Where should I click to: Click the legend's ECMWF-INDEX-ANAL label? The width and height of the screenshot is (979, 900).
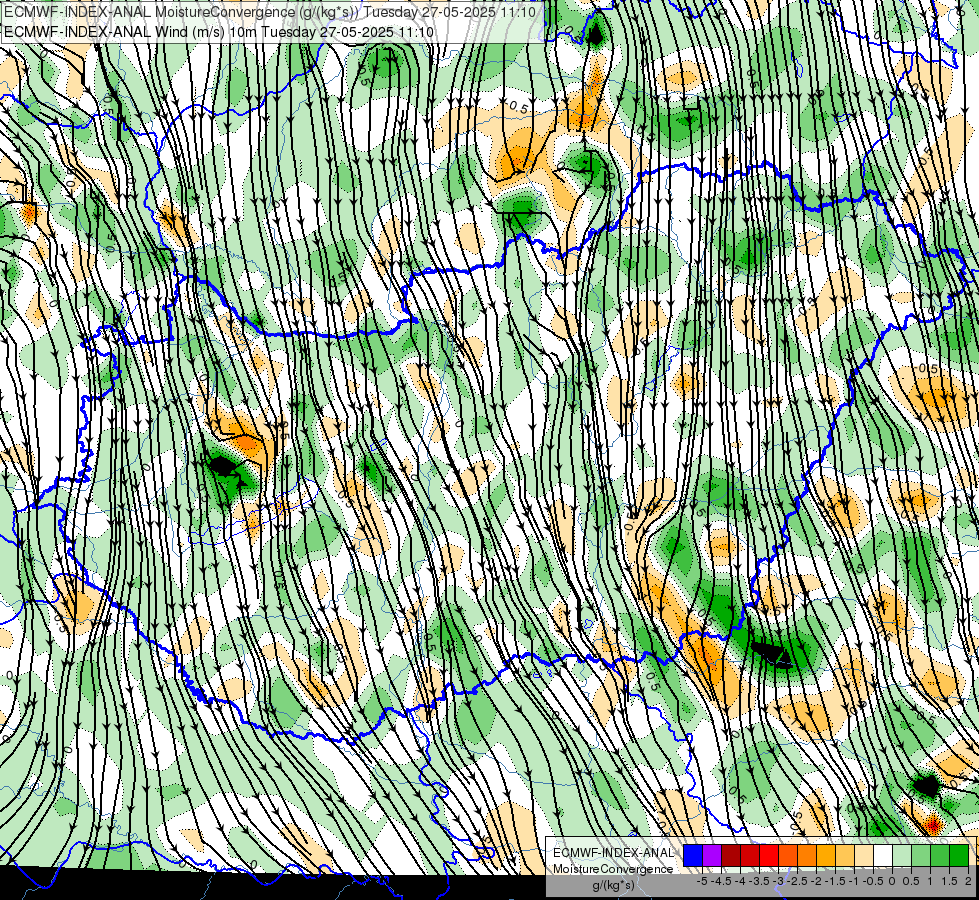tap(613, 853)
